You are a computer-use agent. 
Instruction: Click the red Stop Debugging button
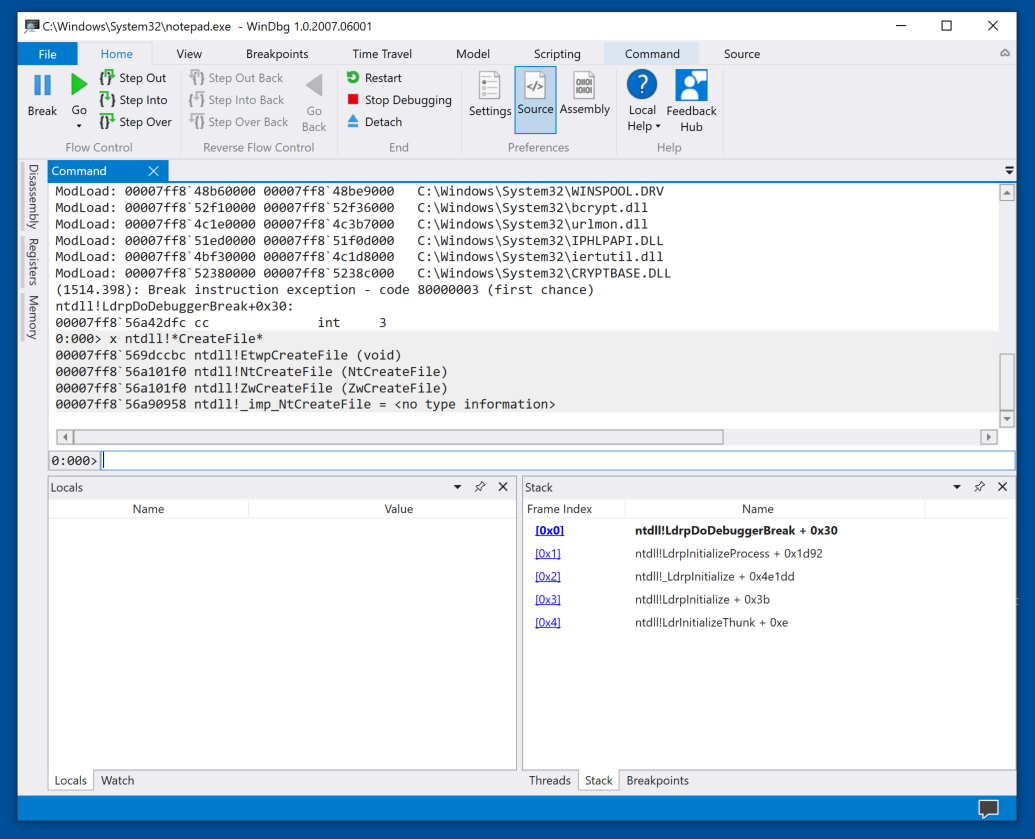[x=399, y=100]
